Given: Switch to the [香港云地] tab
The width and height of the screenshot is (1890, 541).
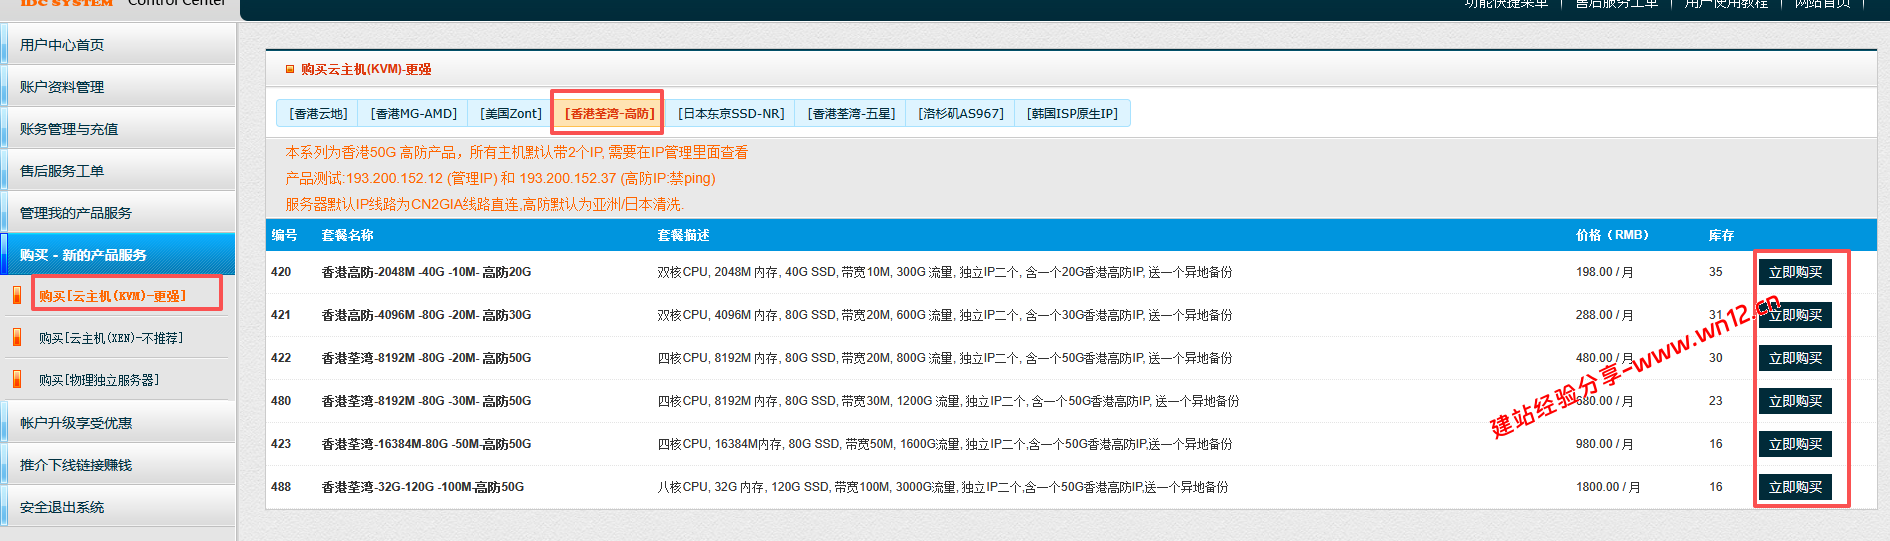Looking at the screenshot, I should click(318, 114).
